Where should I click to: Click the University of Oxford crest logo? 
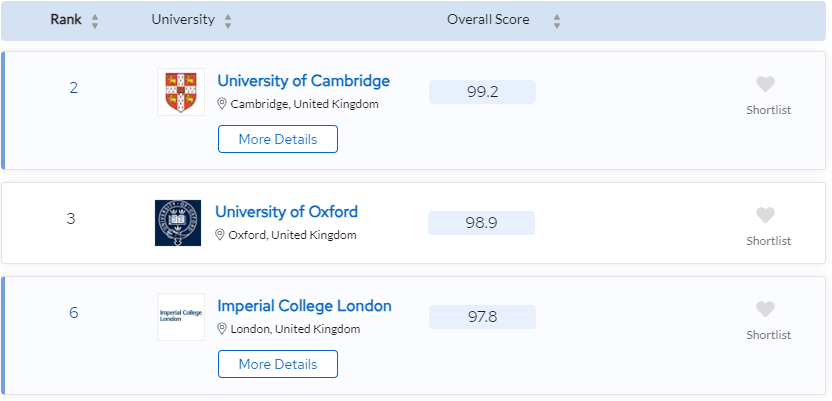pos(178,223)
